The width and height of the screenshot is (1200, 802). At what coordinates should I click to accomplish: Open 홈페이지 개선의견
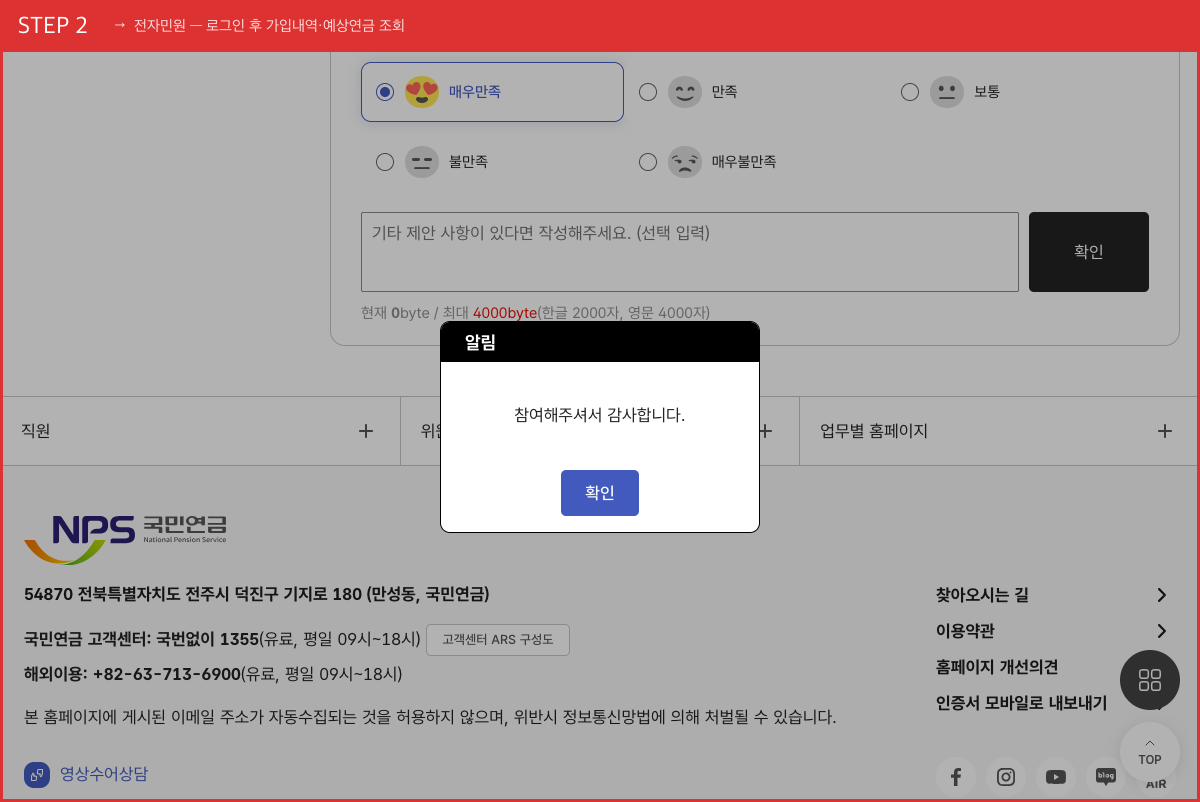coord(997,667)
